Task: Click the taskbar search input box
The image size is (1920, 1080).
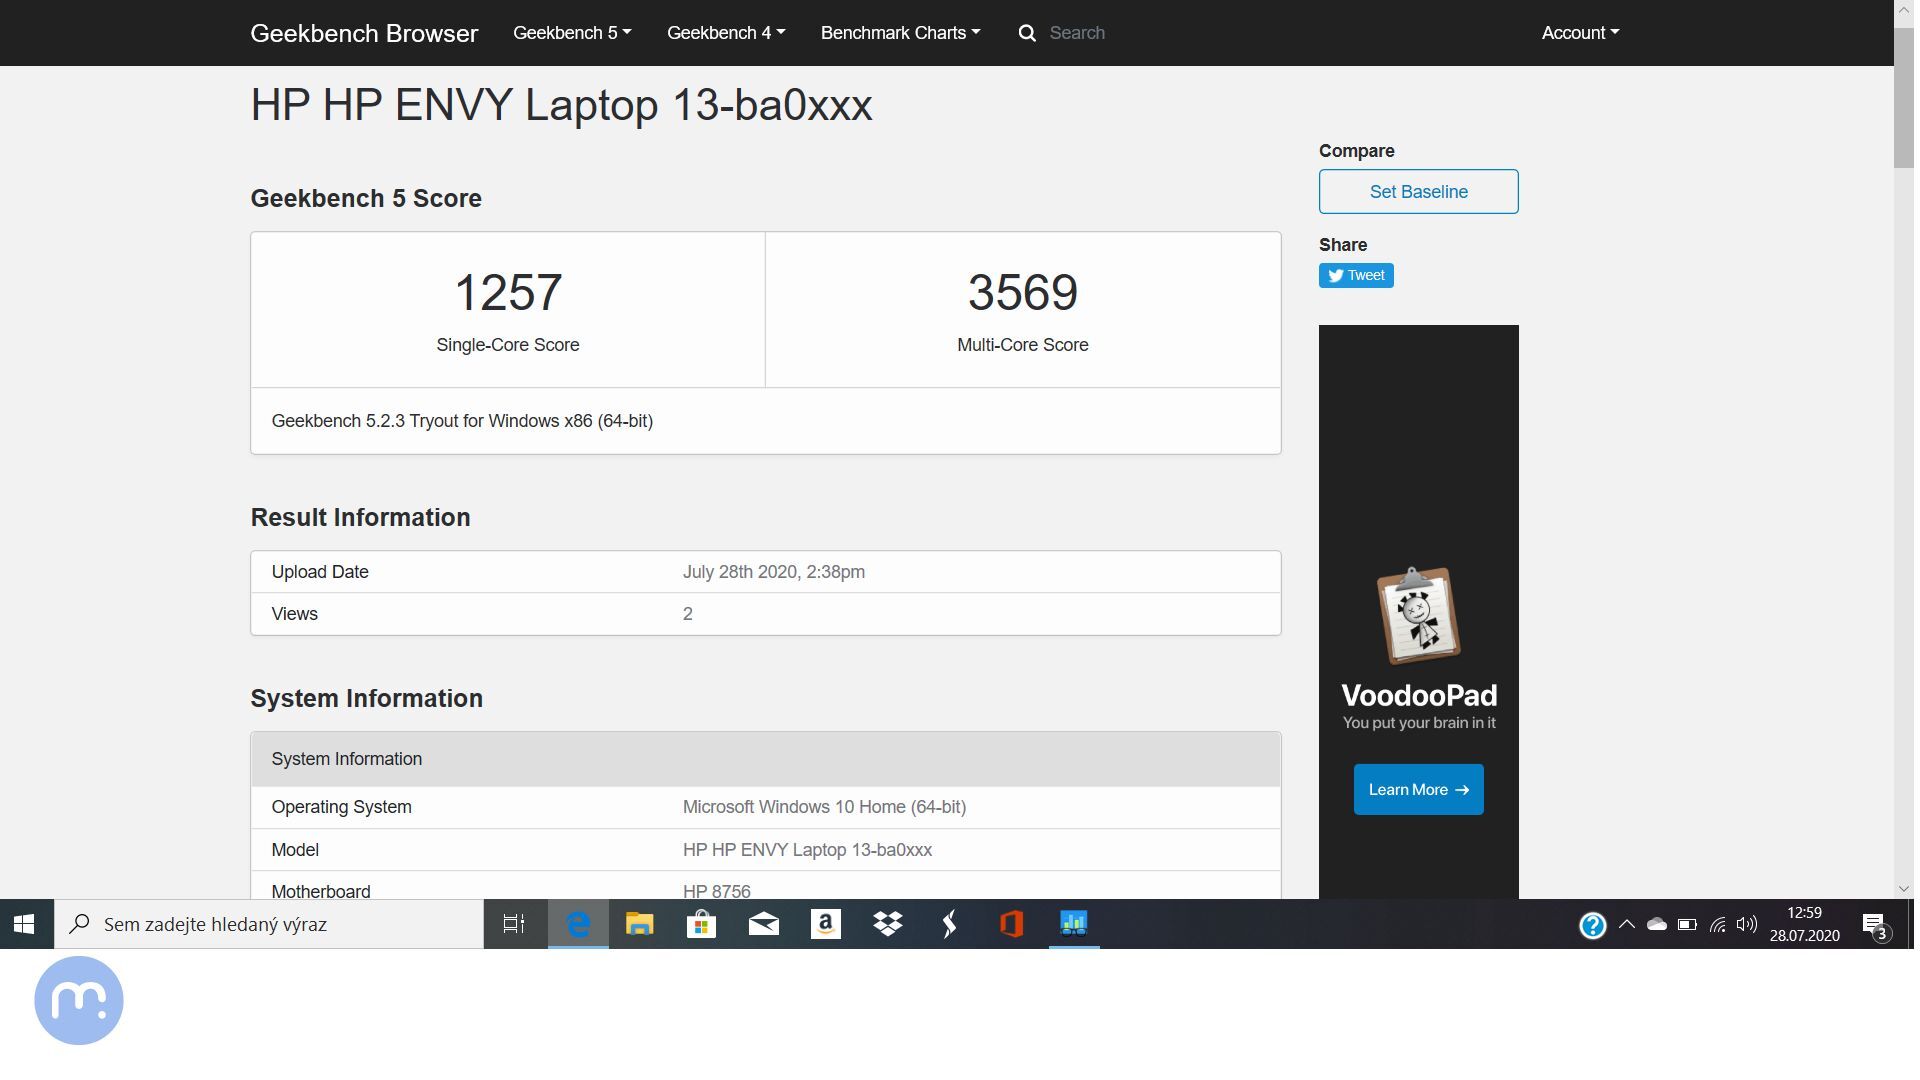Action: coord(270,924)
